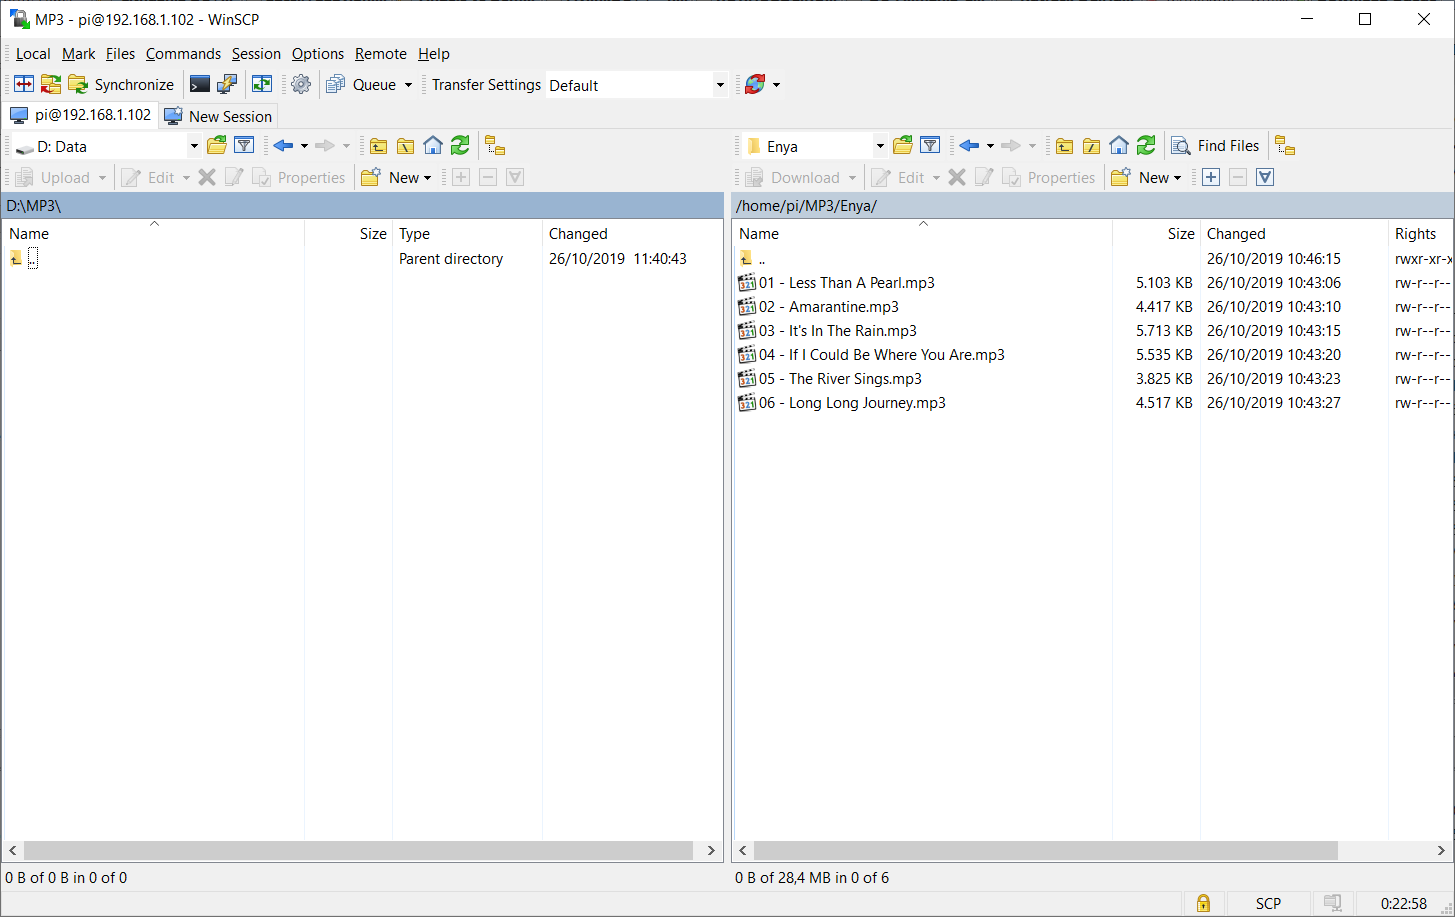
Task: Click the /home/pi/MP3/Enya/ remote path bar
Action: 1093,206
